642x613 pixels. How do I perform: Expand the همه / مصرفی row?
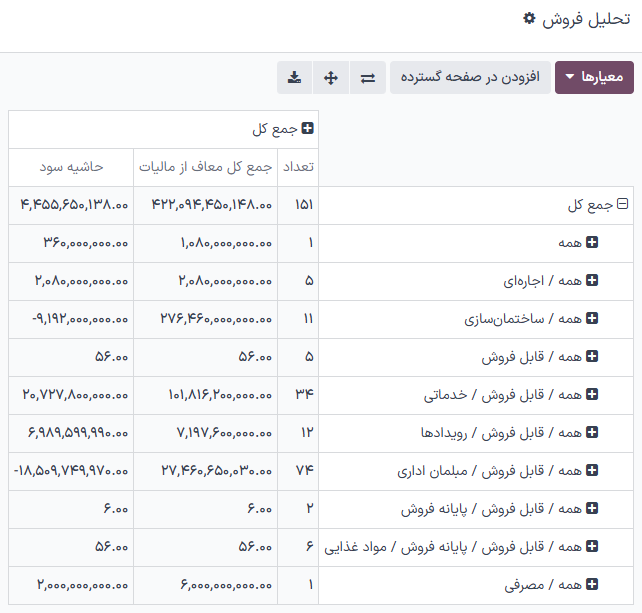pyautogui.click(x=592, y=585)
